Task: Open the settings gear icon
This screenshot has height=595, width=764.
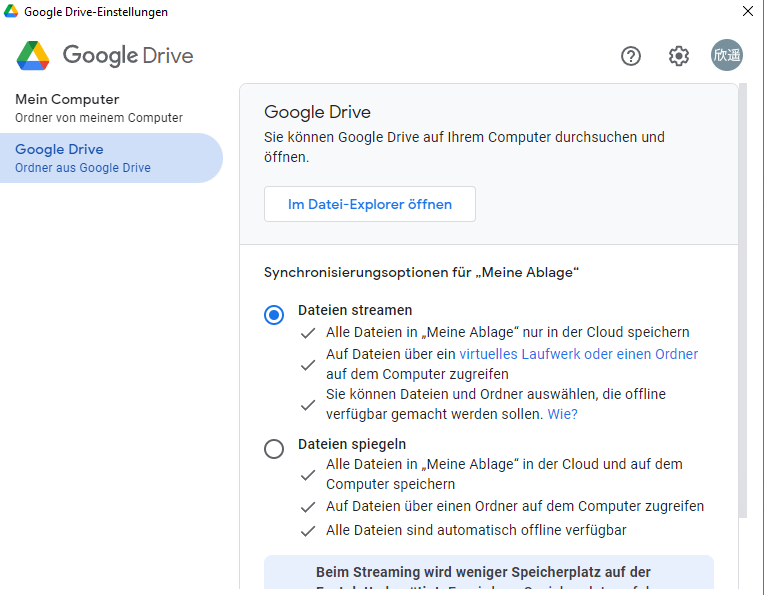Action: point(679,56)
